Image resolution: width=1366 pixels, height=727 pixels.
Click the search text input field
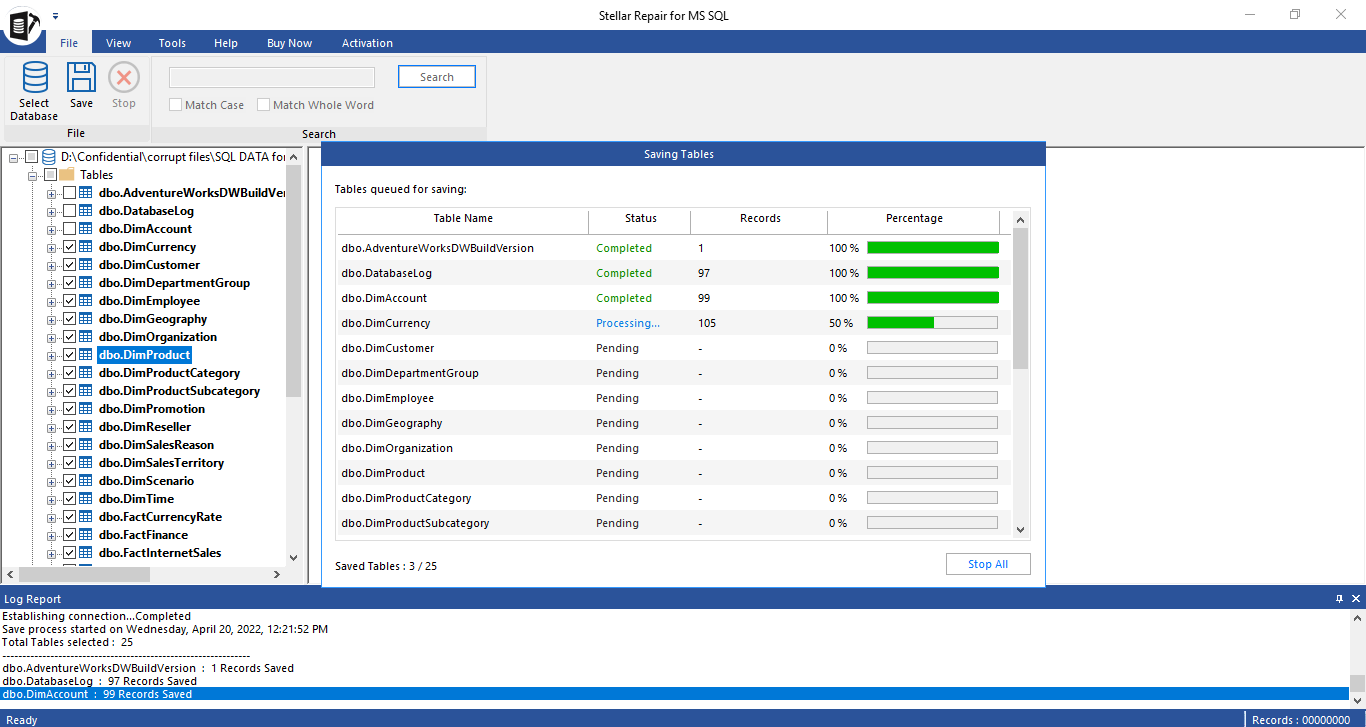pyautogui.click(x=272, y=77)
